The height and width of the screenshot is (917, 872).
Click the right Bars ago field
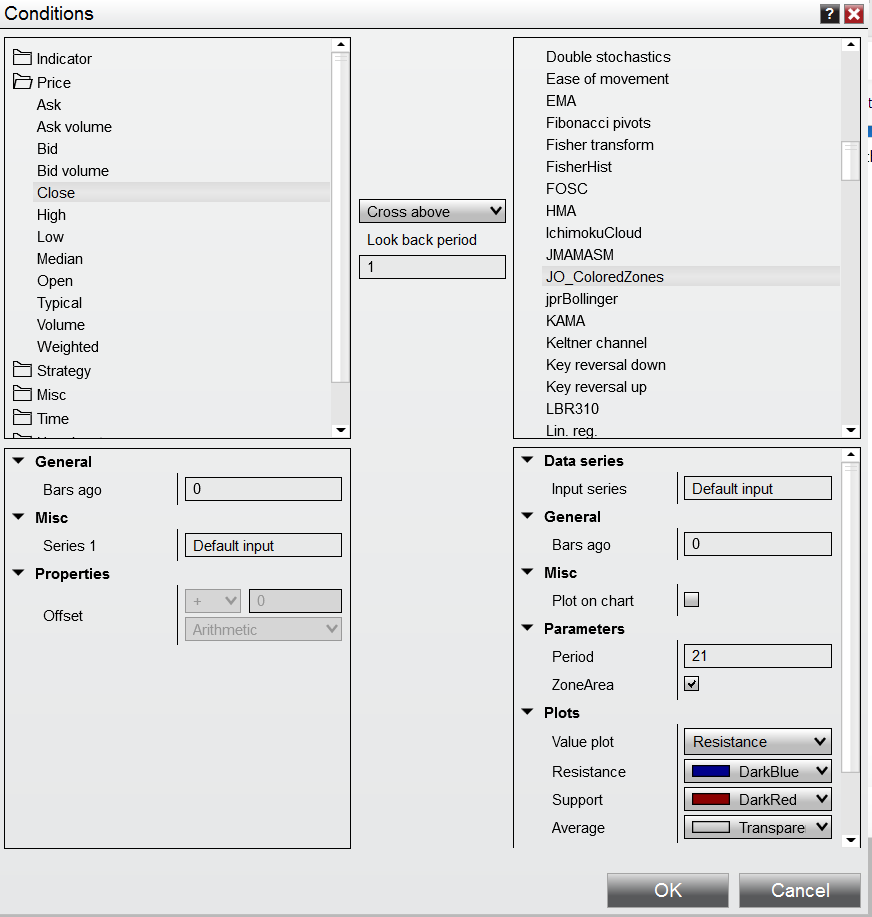[757, 544]
